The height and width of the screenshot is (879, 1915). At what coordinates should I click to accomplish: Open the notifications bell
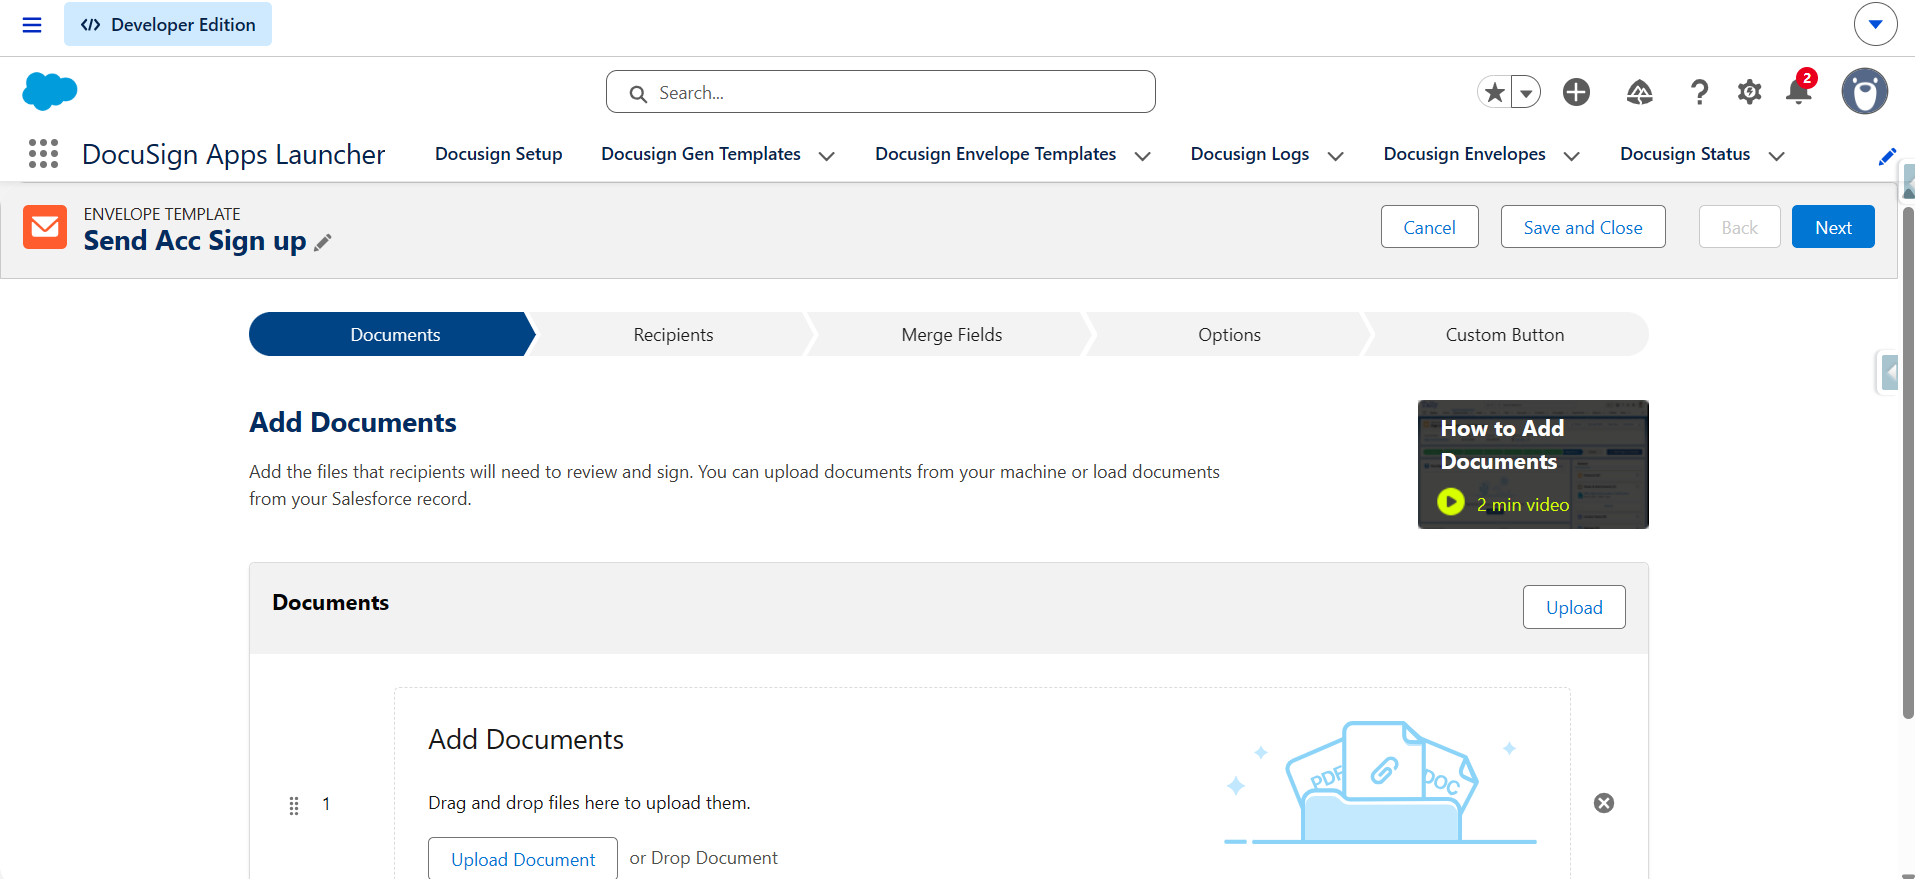click(x=1799, y=91)
